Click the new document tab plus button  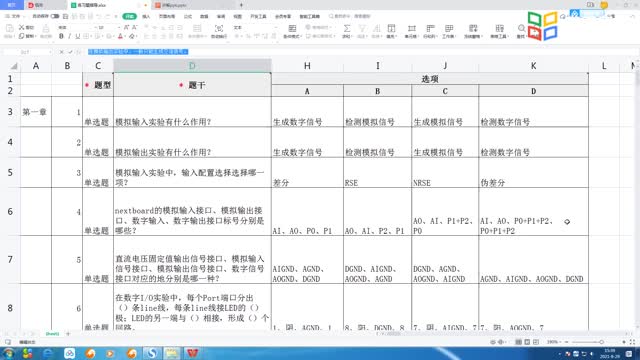point(241,5)
